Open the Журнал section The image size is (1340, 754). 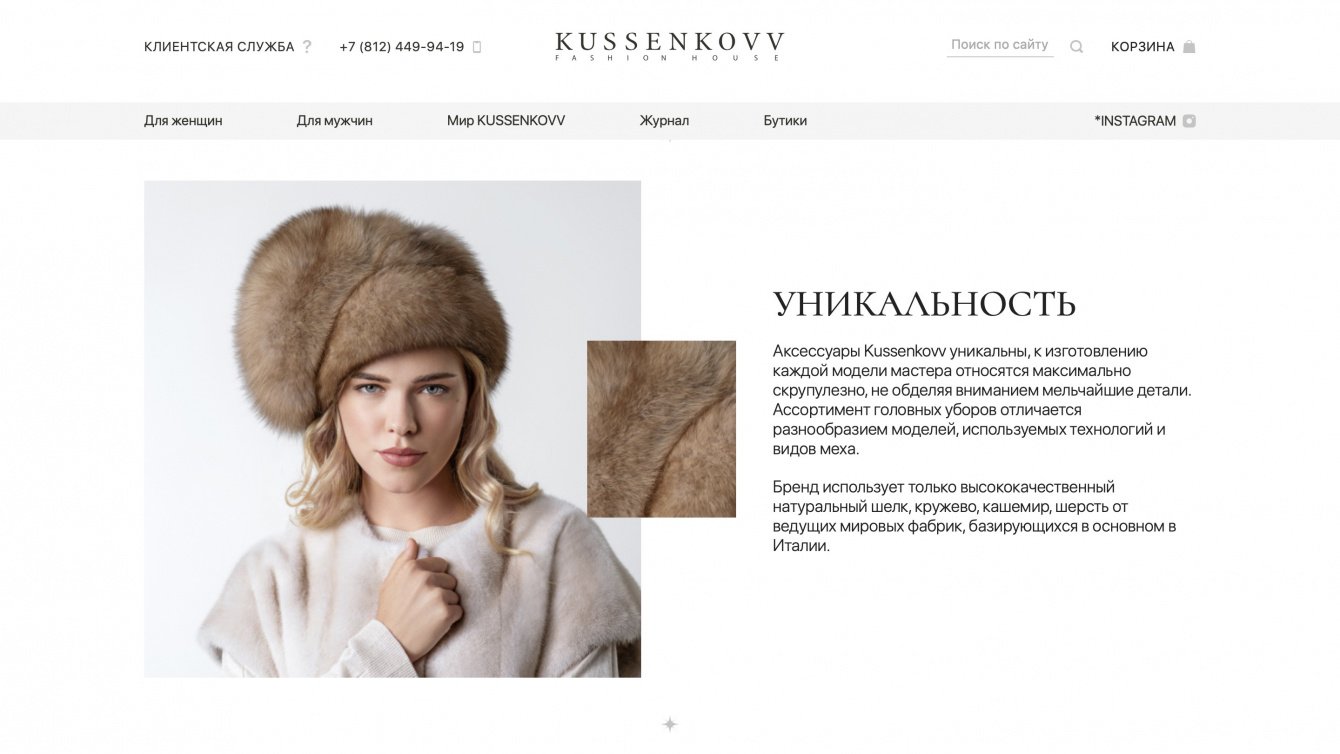[x=664, y=121]
